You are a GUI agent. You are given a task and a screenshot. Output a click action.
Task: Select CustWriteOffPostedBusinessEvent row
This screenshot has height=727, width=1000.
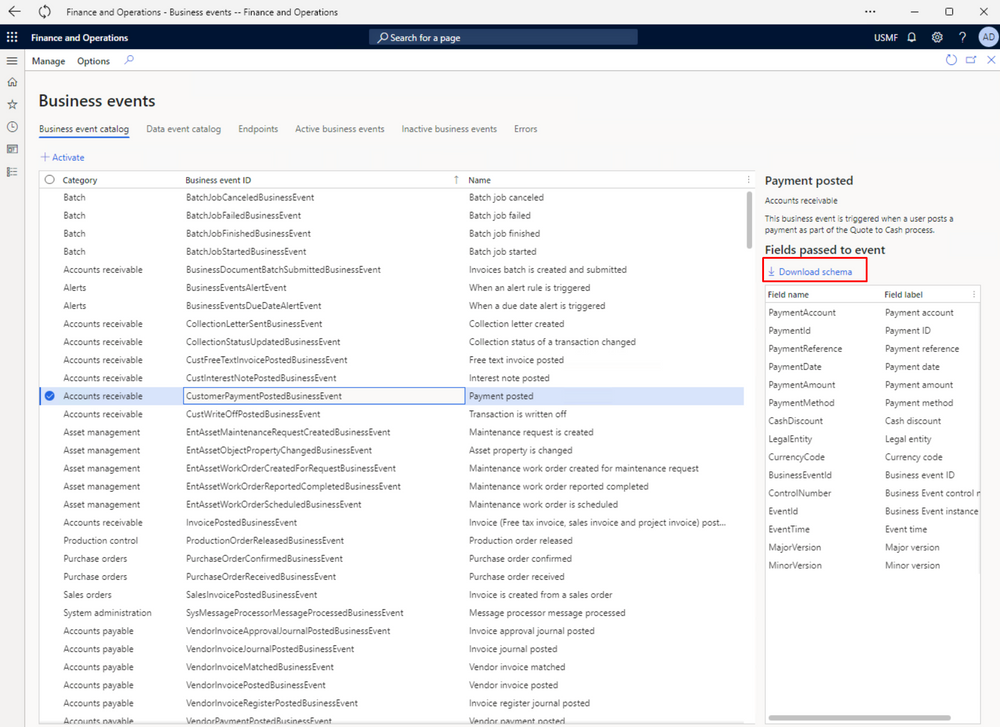tap(392, 414)
